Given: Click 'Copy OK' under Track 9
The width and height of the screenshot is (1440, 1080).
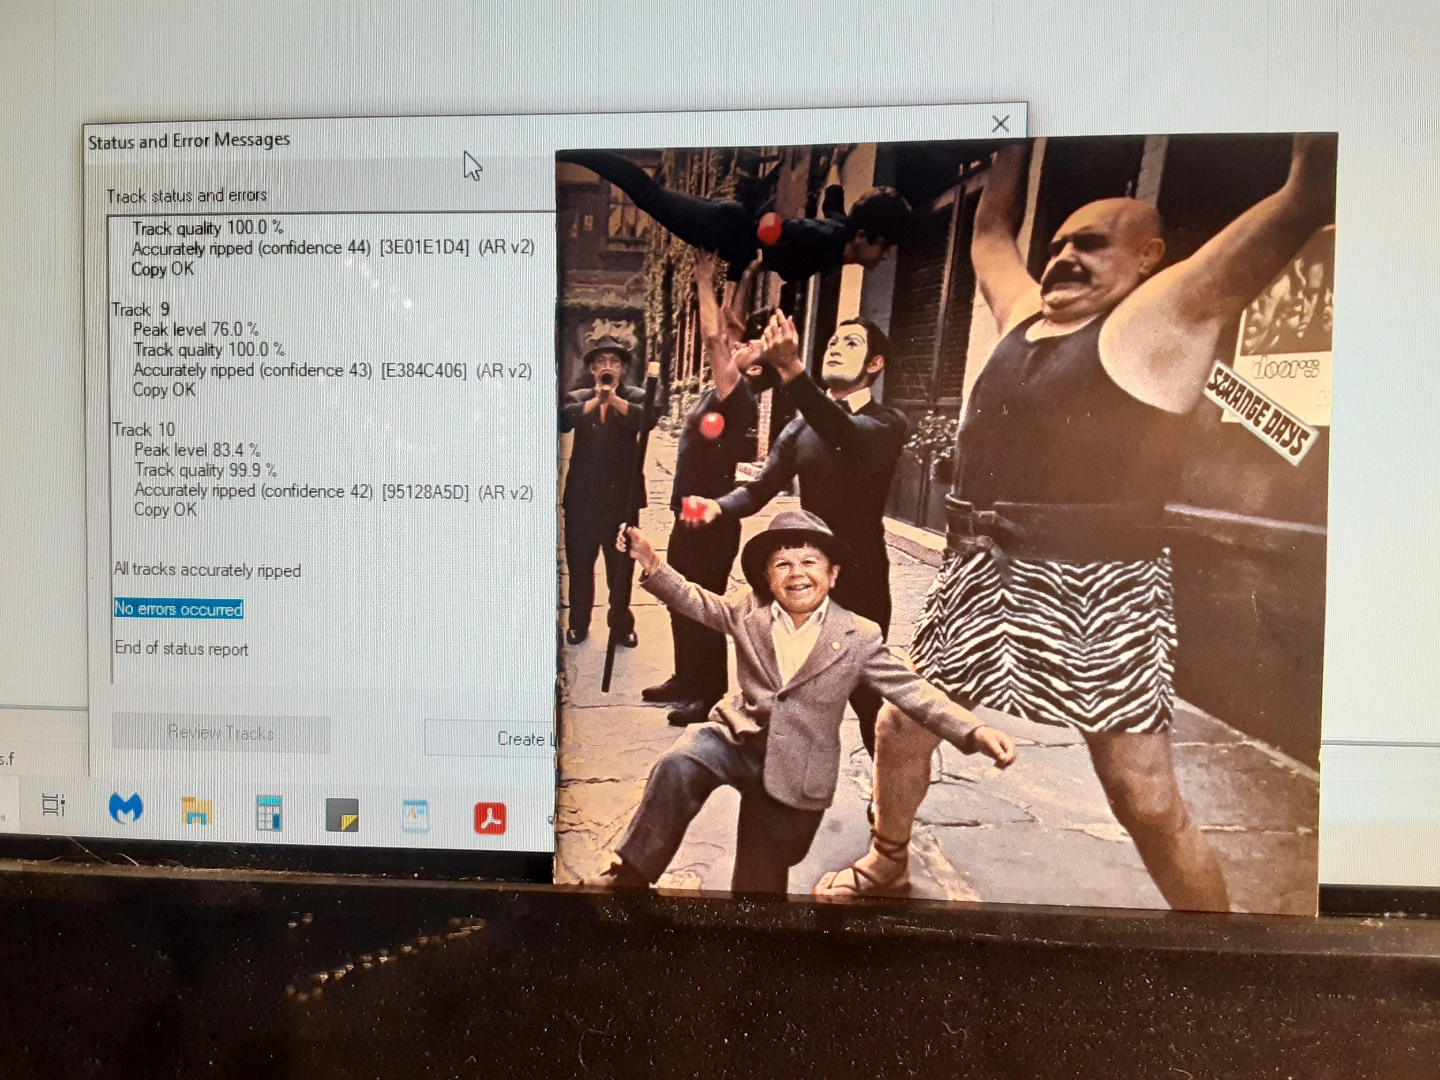Looking at the screenshot, I should [x=164, y=390].
